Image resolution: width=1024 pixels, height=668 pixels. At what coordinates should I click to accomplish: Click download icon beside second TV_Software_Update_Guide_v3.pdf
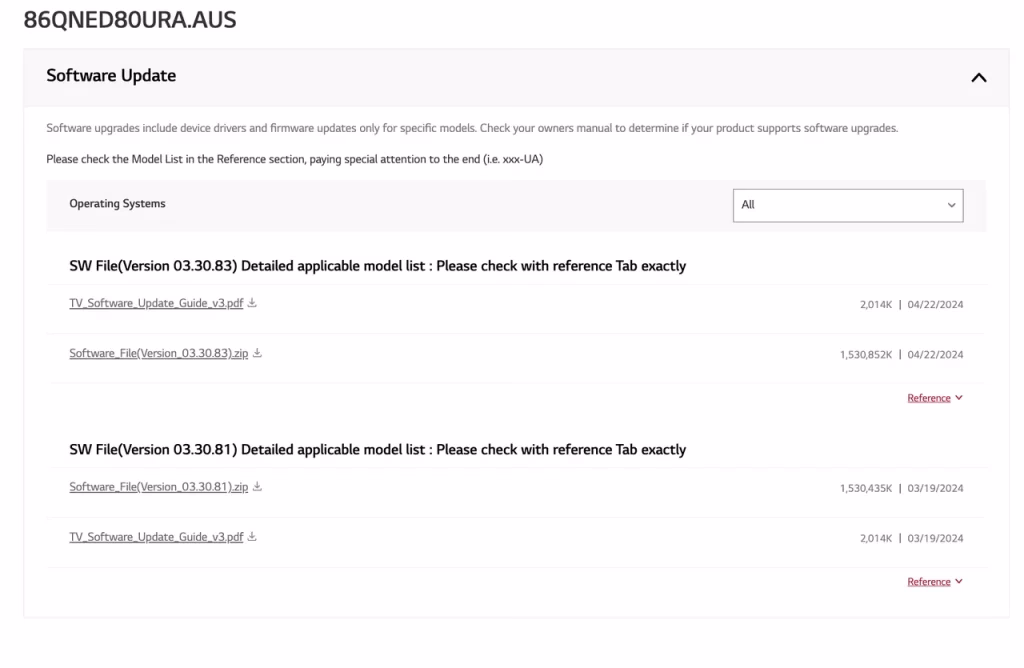[x=250, y=537]
